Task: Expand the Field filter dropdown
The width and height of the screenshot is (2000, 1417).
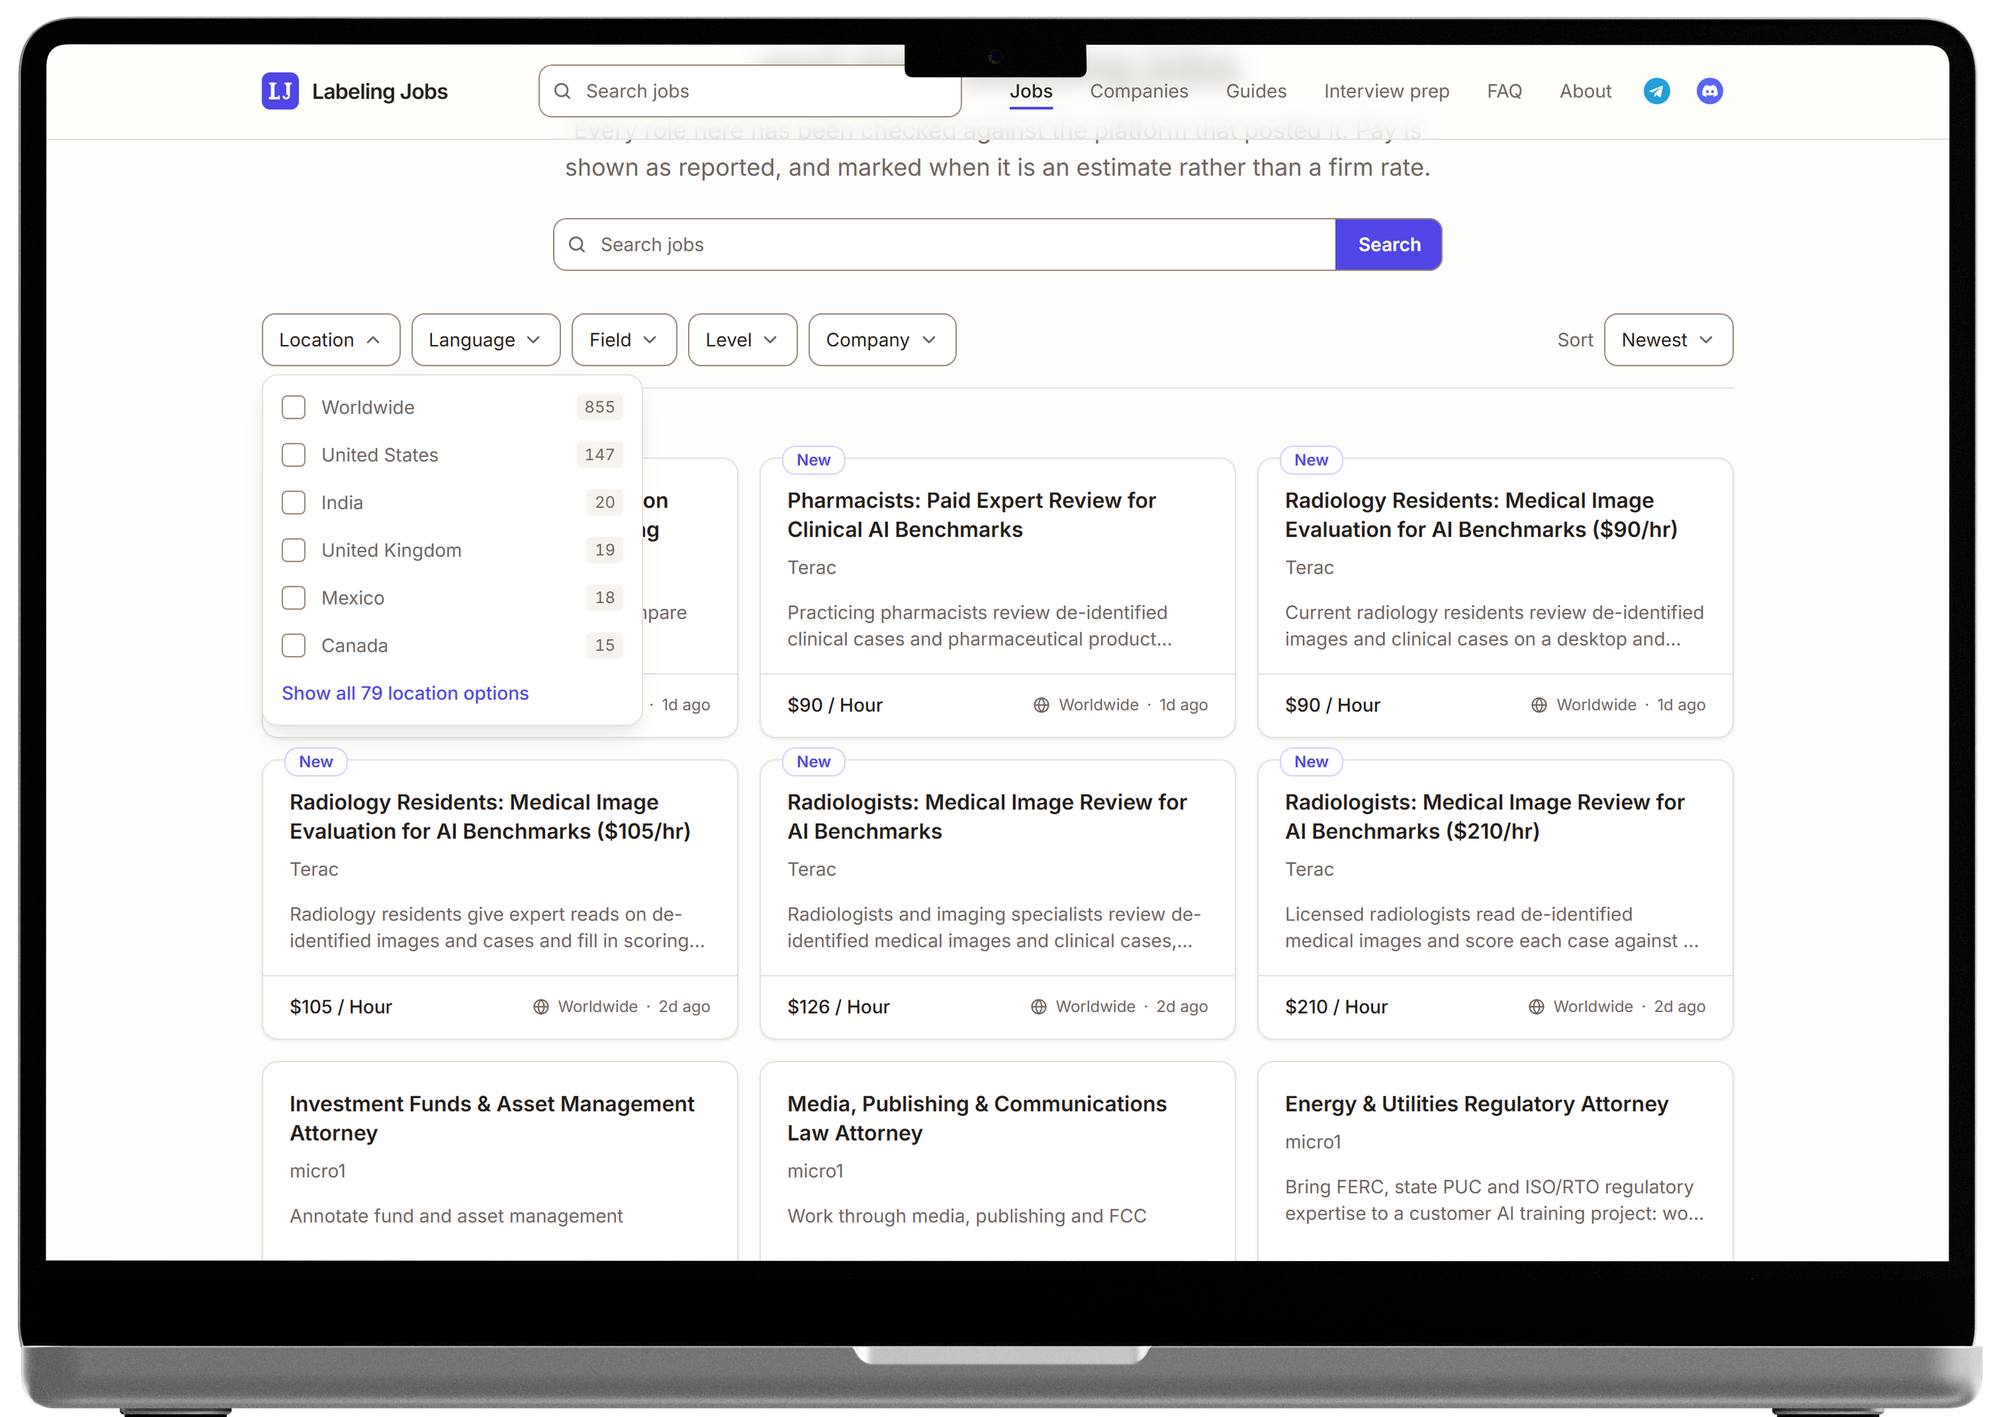Action: click(624, 340)
